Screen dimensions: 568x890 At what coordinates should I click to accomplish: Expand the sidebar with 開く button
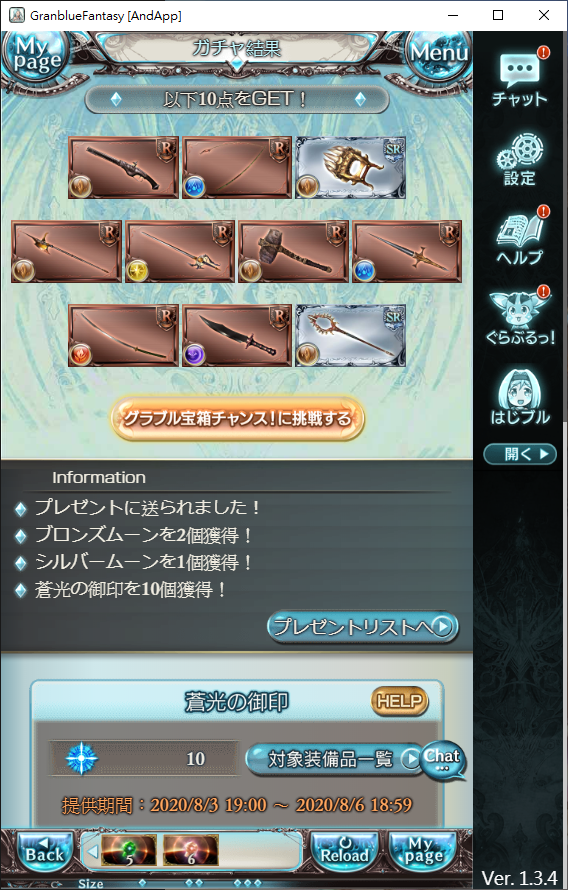tap(520, 454)
